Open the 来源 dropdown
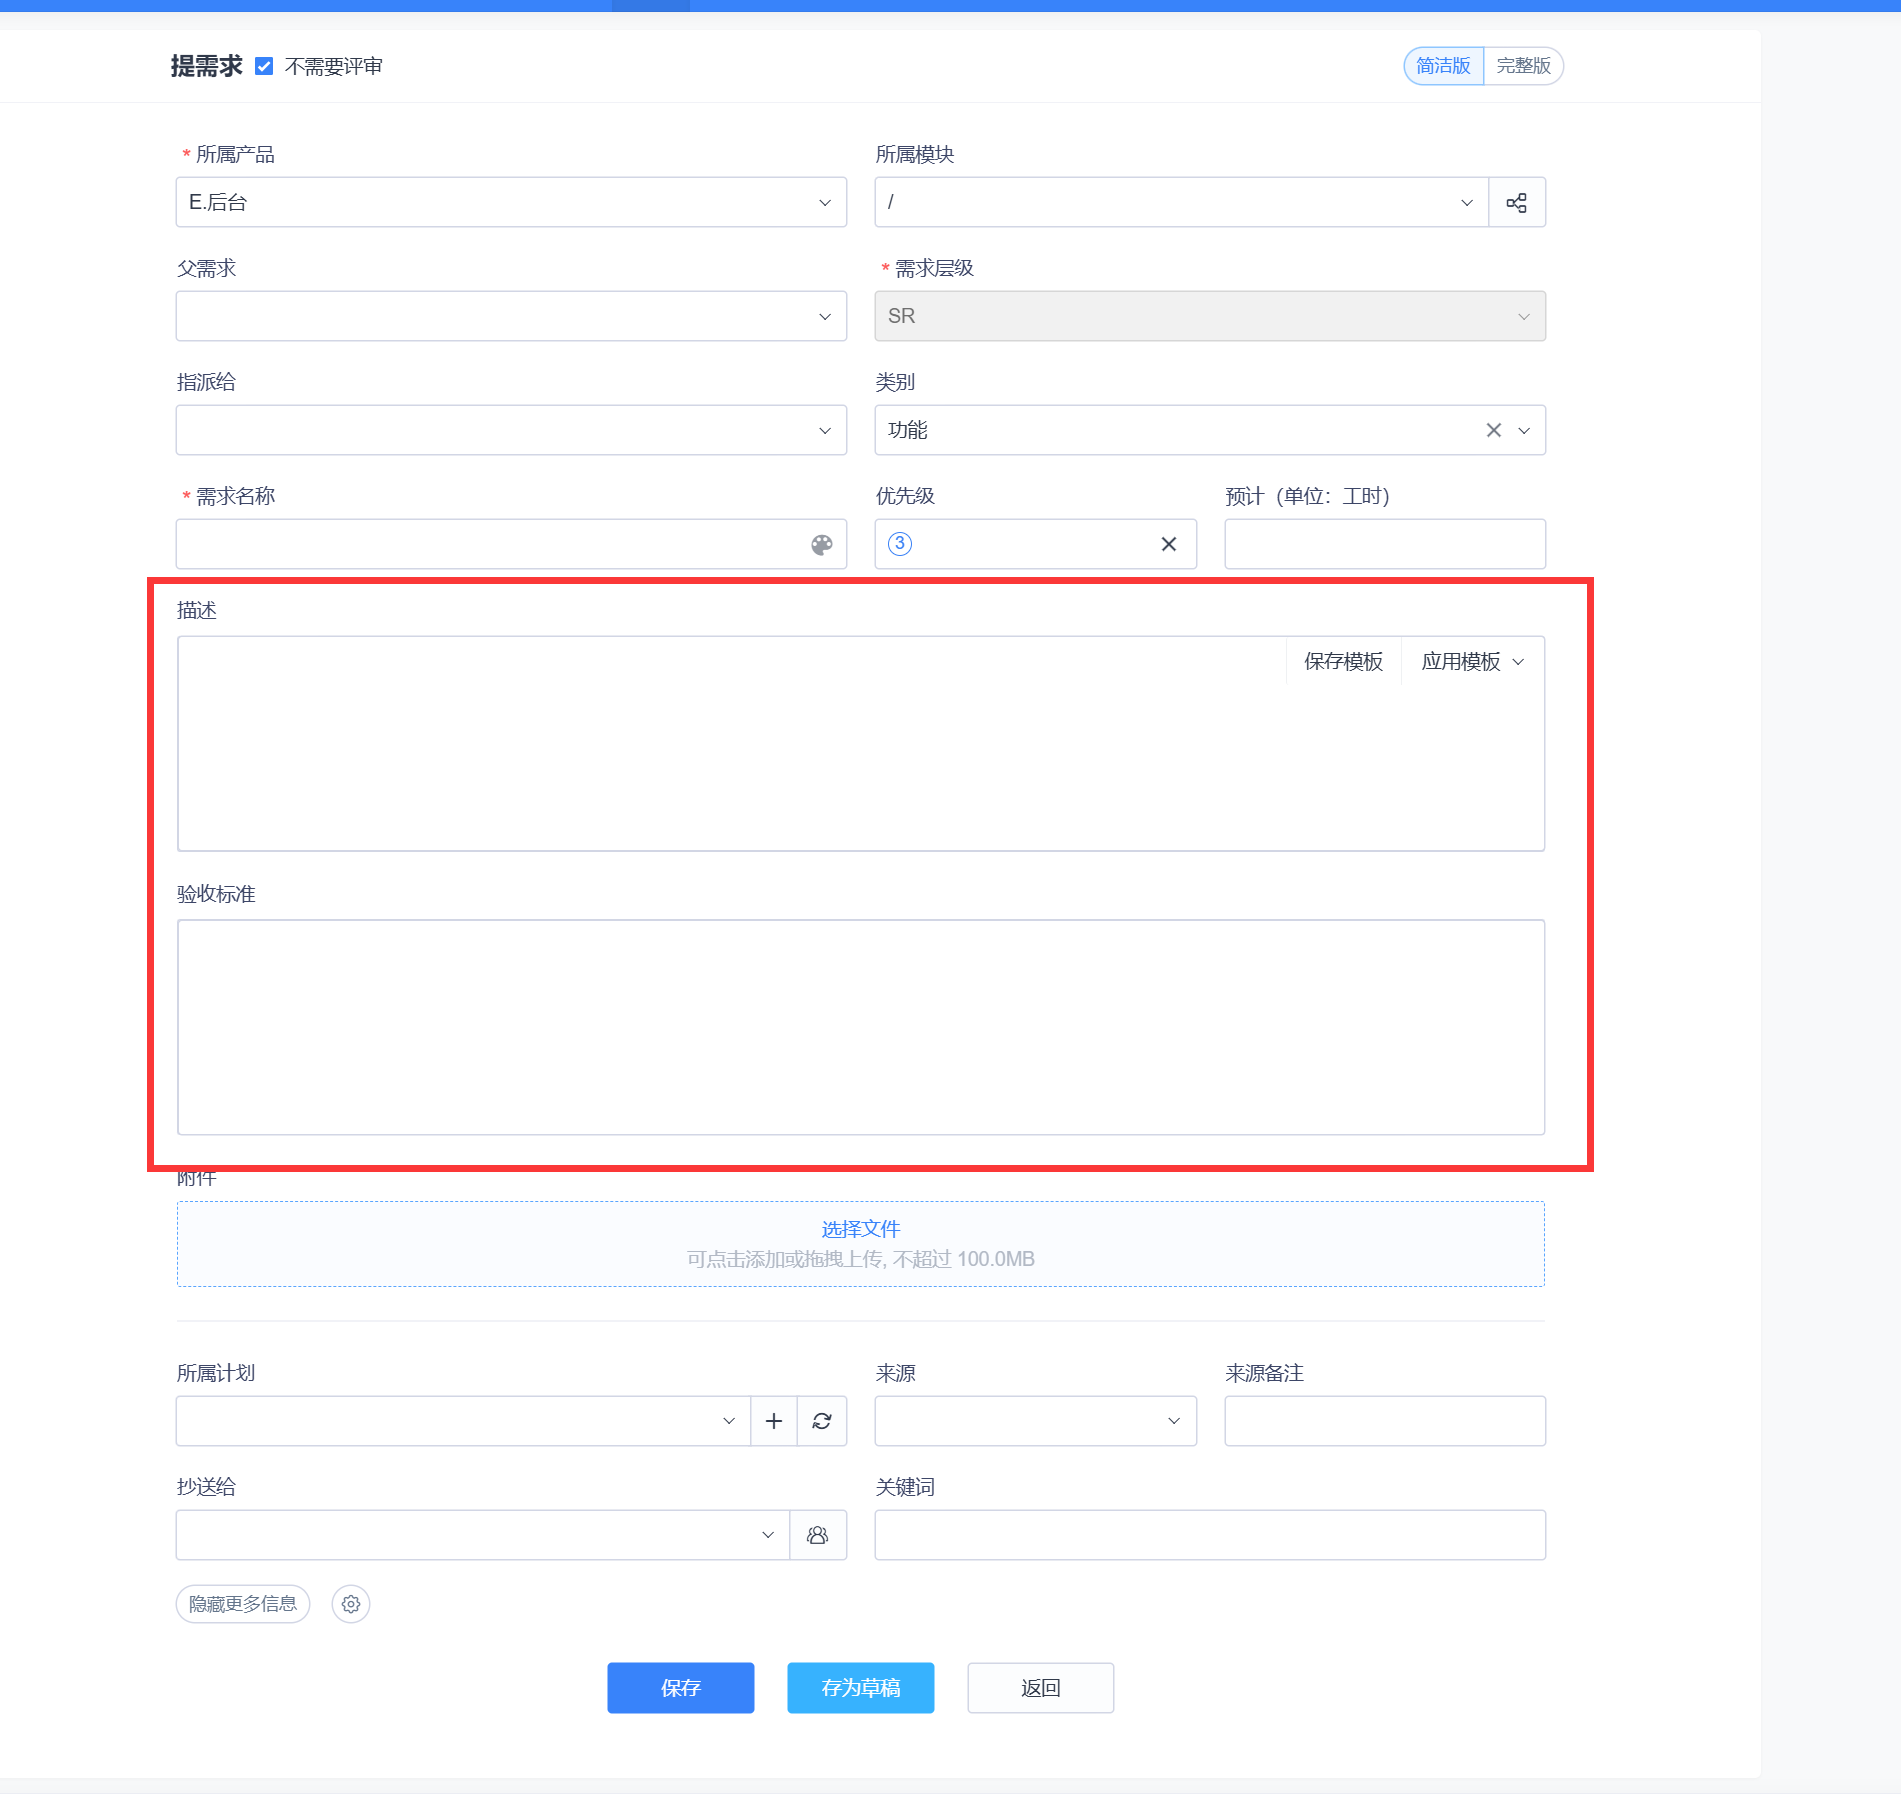The height and width of the screenshot is (1797, 1901). pos(1035,1421)
